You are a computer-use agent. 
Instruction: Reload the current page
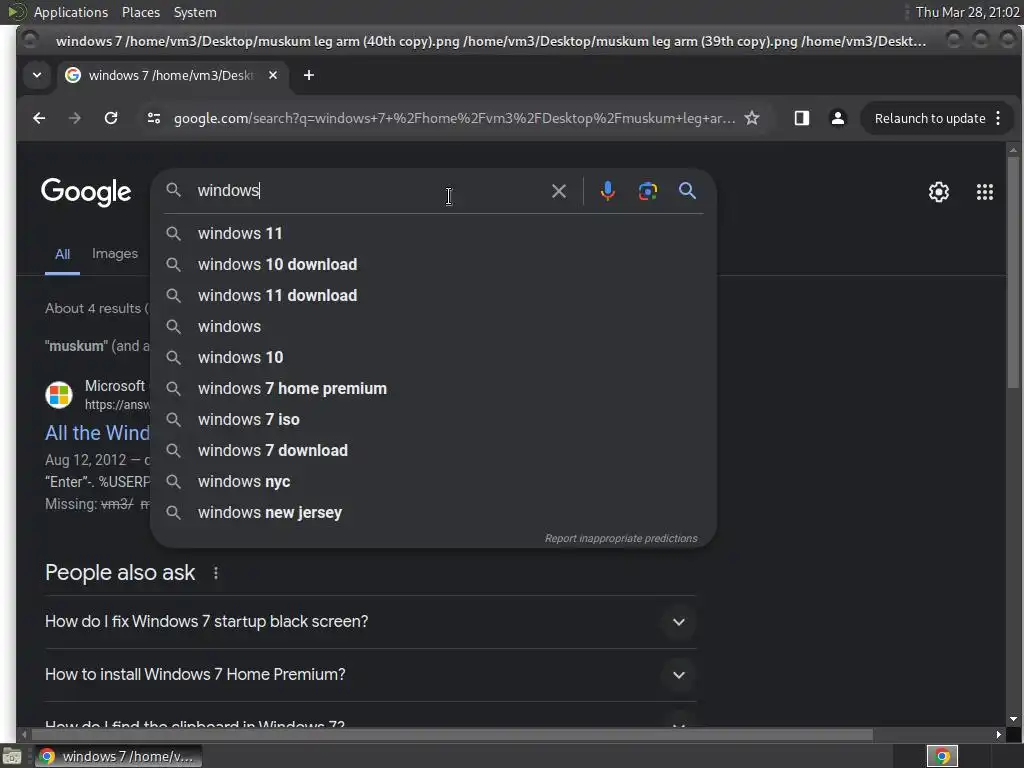point(111,118)
